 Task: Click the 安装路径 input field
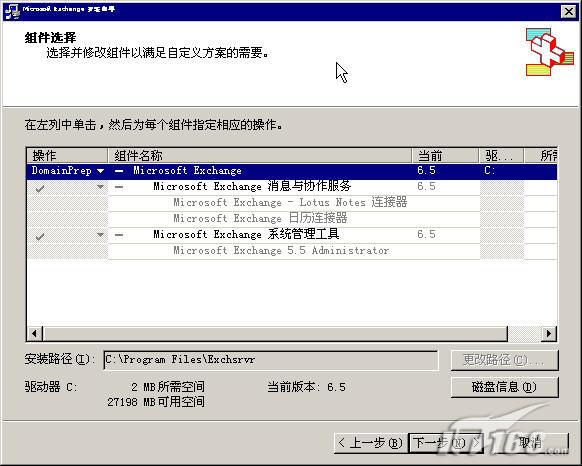(x=271, y=360)
